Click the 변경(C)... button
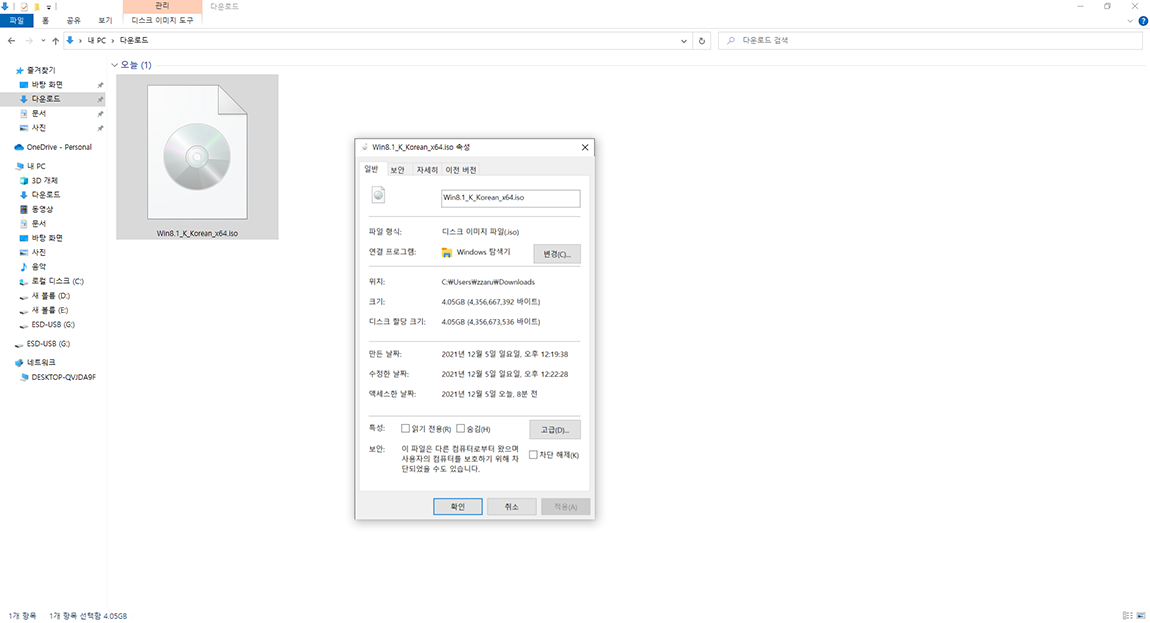The image size is (1150, 623). (557, 254)
